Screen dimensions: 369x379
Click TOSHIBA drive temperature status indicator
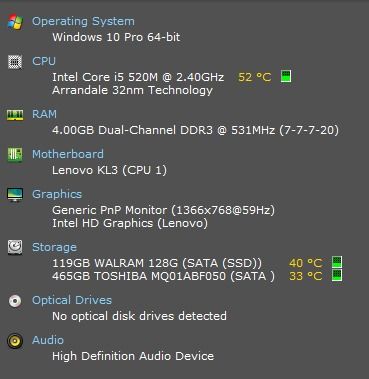point(337,275)
